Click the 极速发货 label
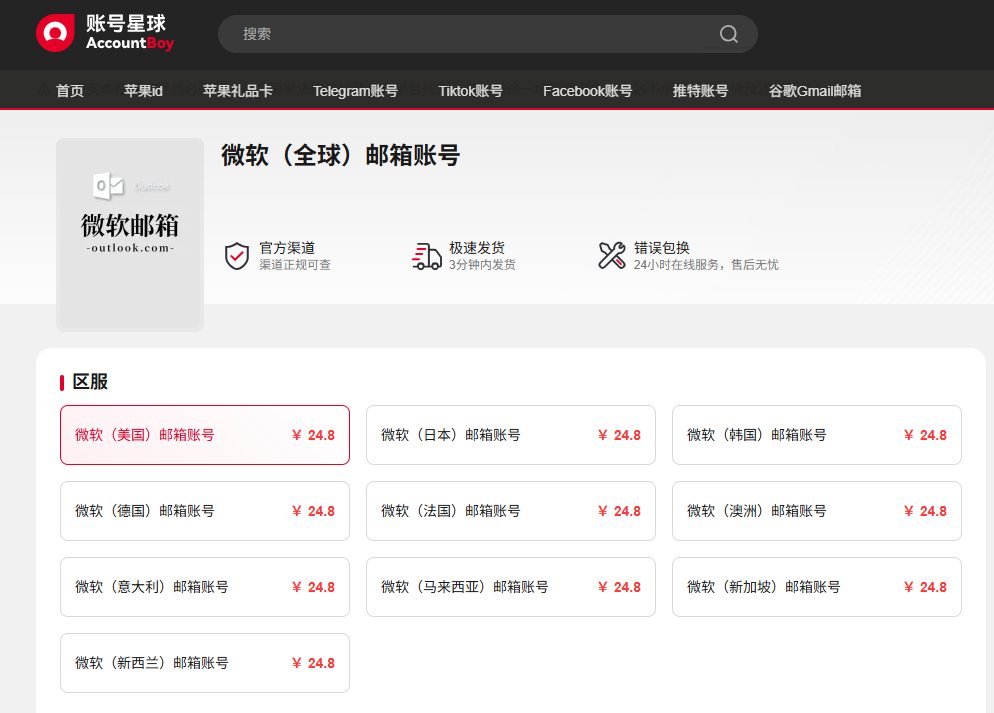 pos(477,248)
